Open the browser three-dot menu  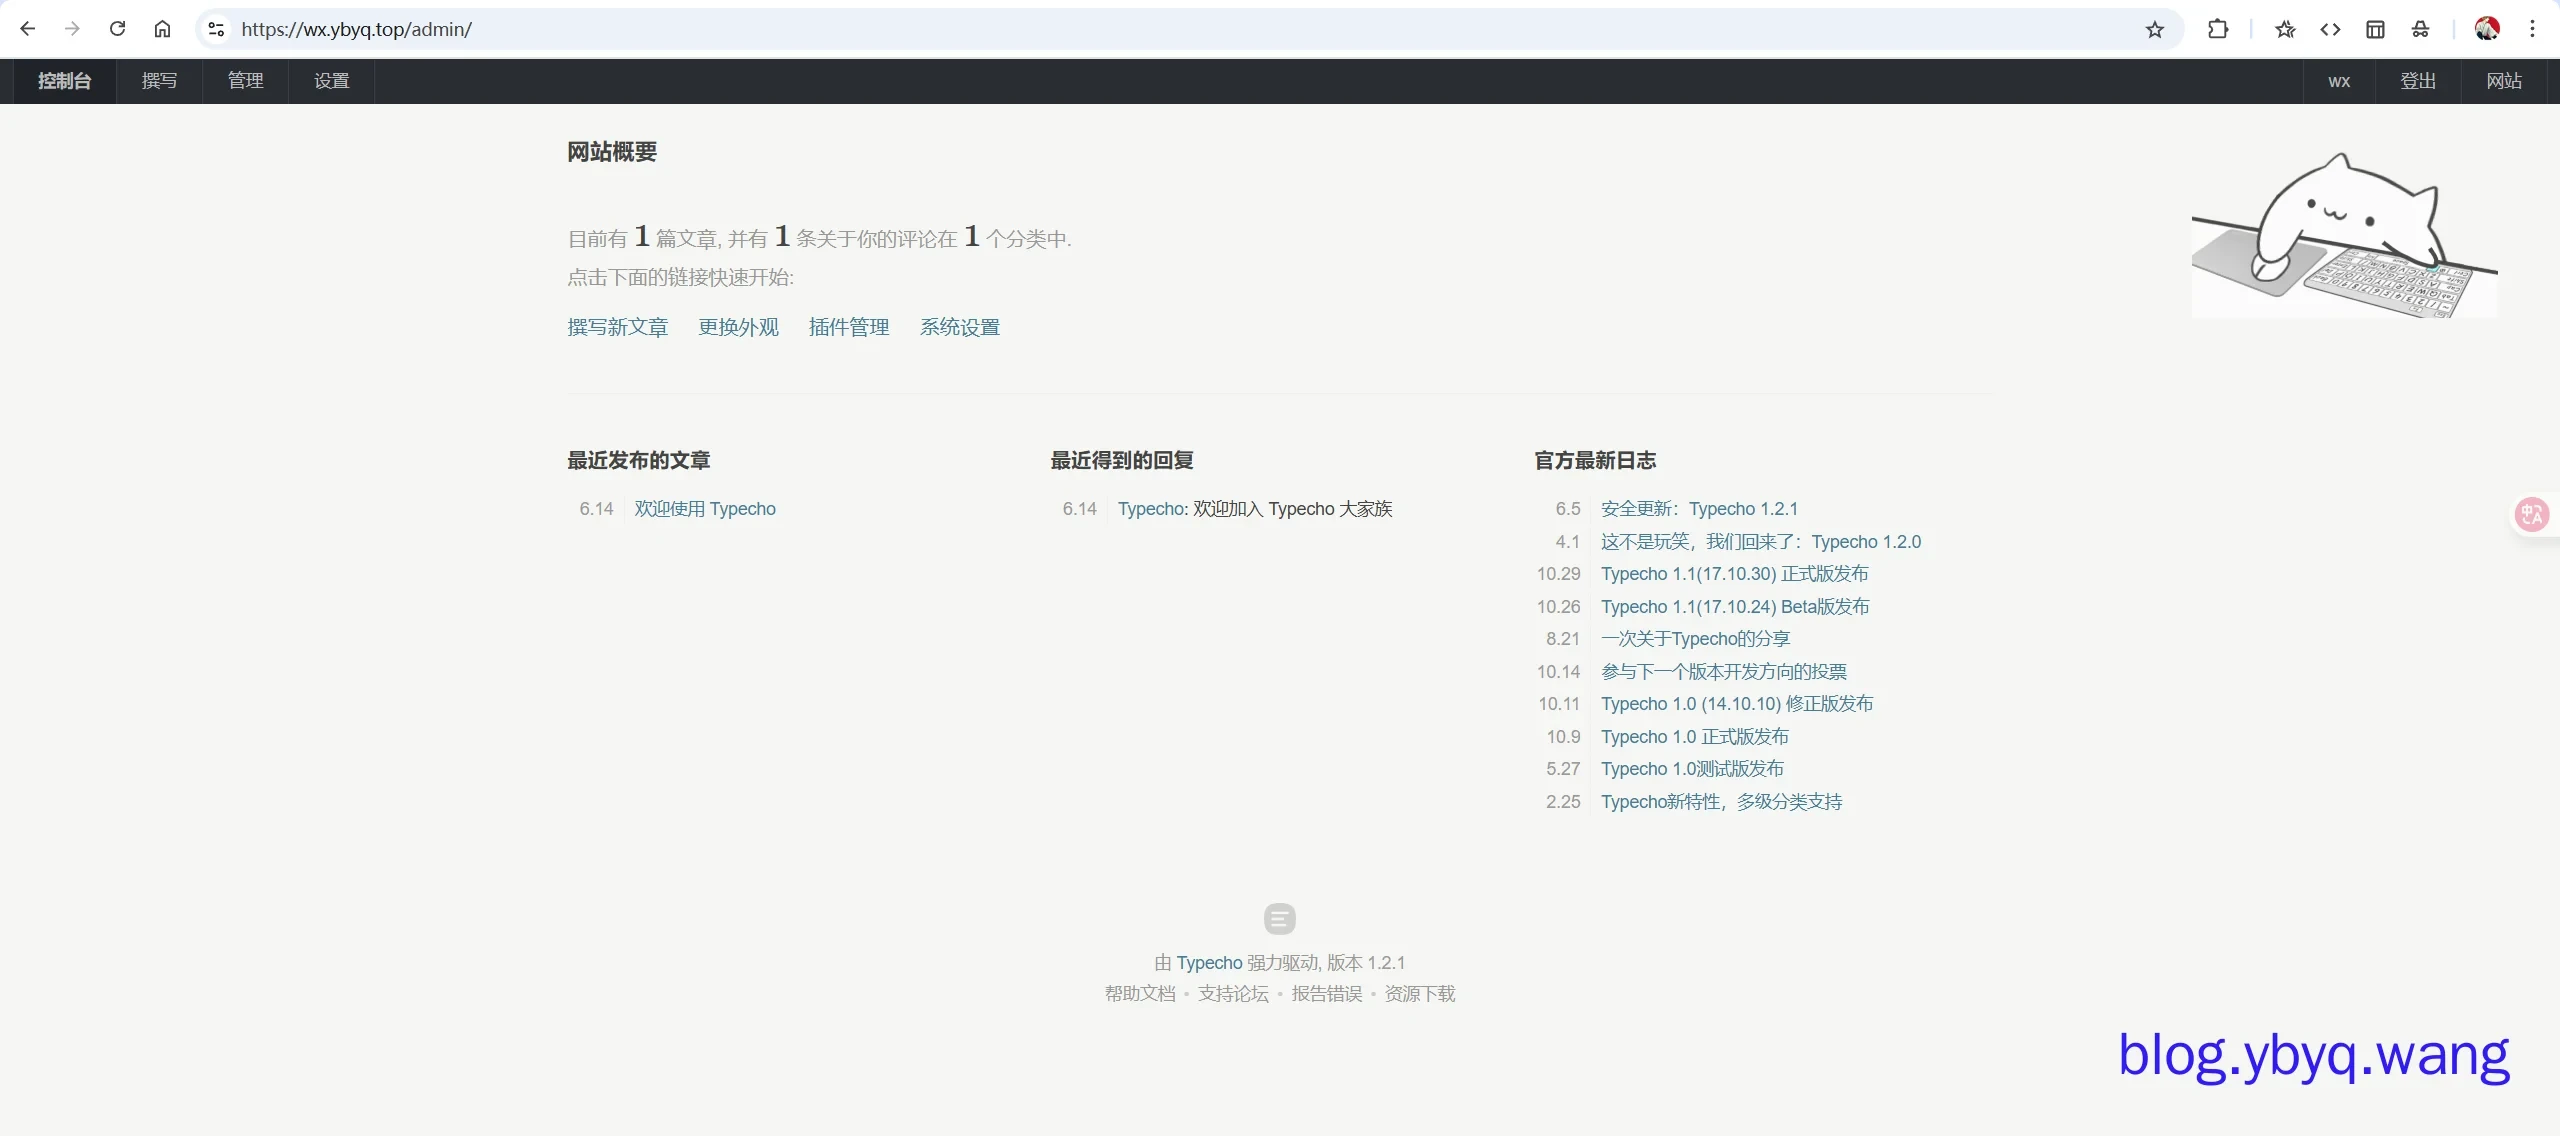pyautogui.click(x=2533, y=29)
